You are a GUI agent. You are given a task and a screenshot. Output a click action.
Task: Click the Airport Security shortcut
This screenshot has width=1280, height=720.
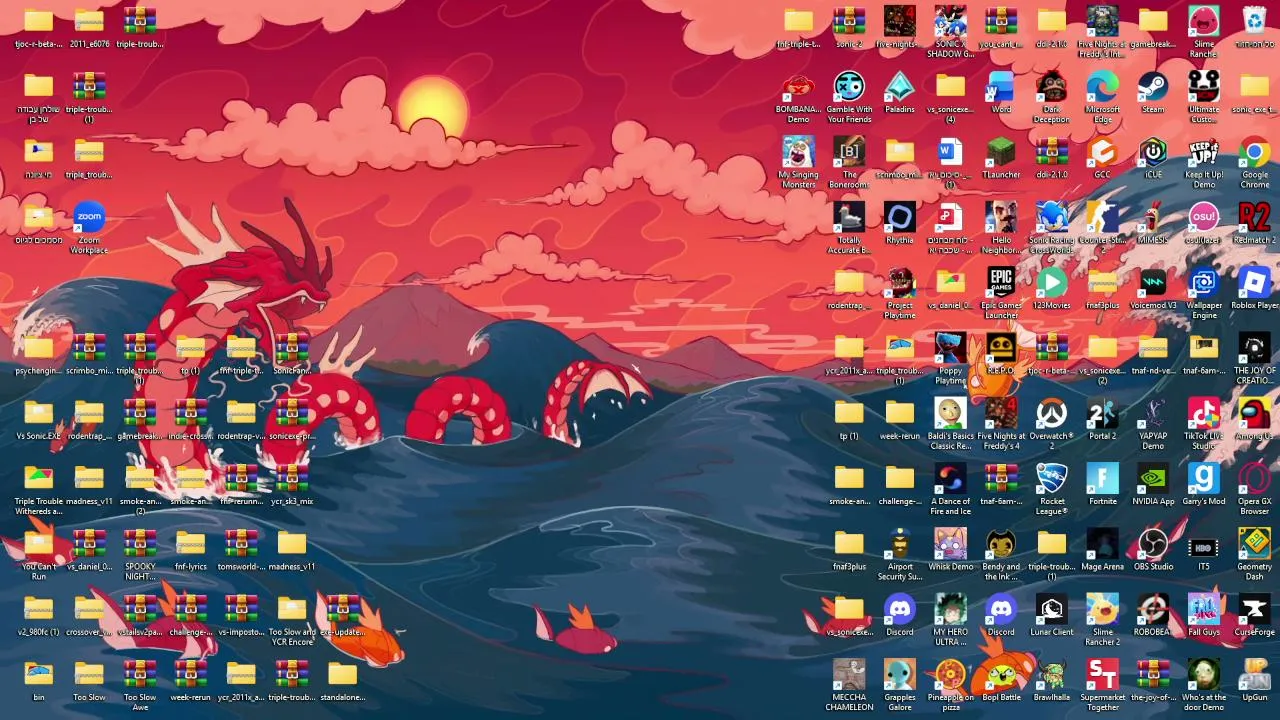click(x=899, y=545)
